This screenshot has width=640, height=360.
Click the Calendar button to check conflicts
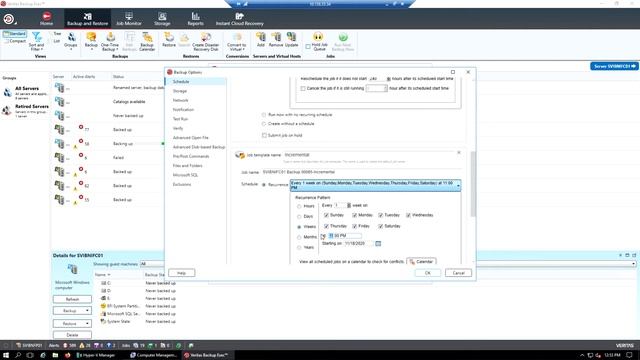pos(421,261)
